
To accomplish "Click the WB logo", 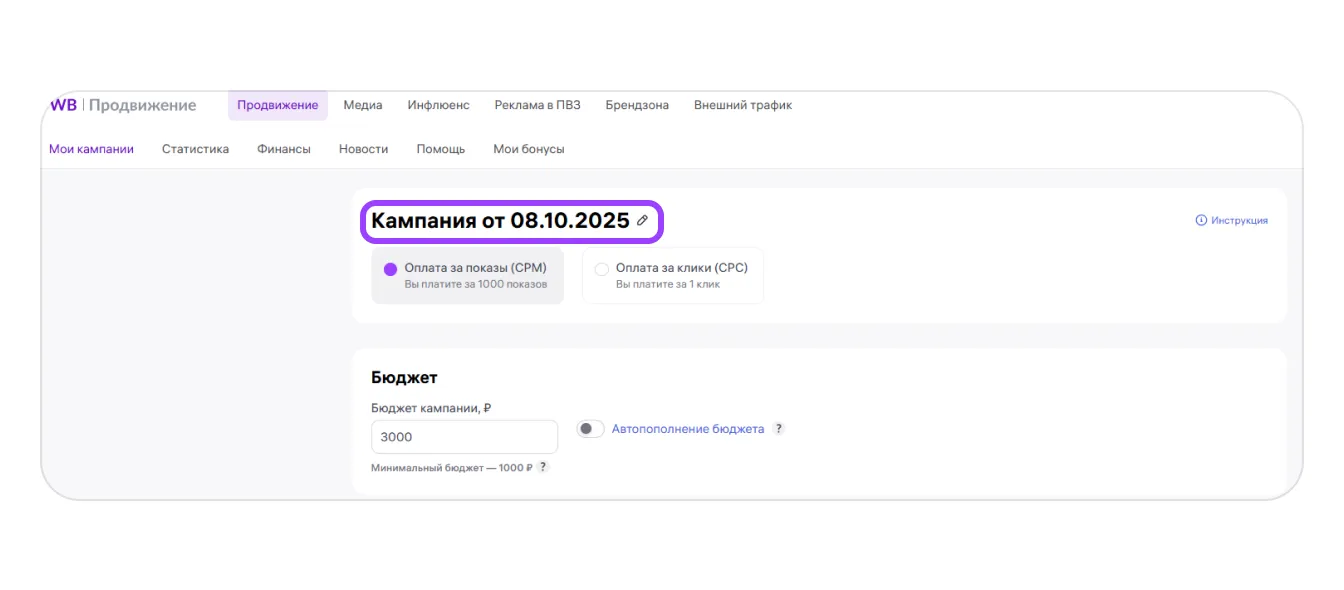I will pos(64,105).
